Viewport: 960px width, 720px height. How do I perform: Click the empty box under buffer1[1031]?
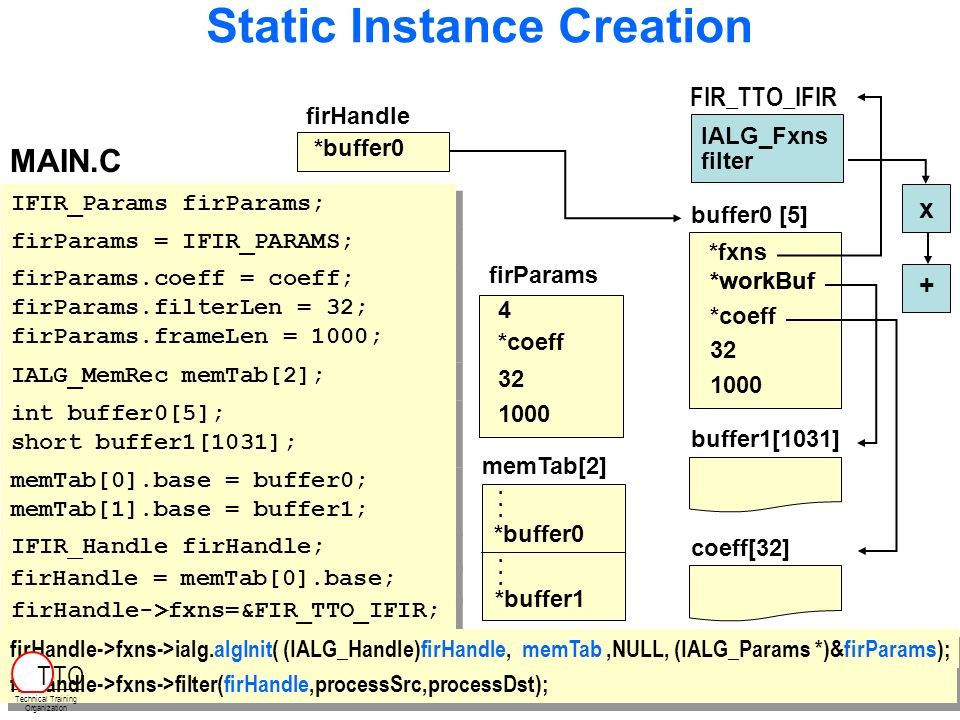tap(765, 484)
